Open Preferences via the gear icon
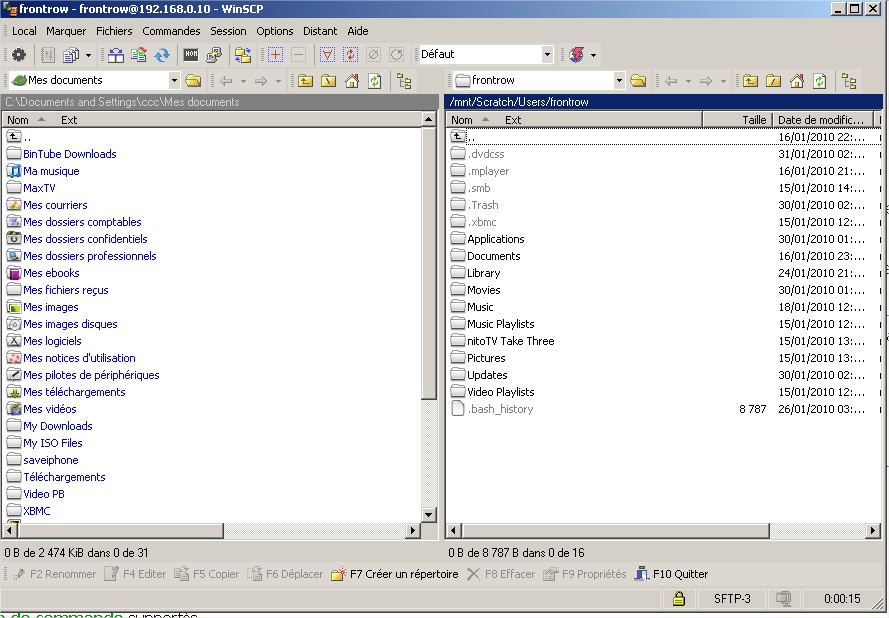This screenshot has width=889, height=618. (19, 55)
